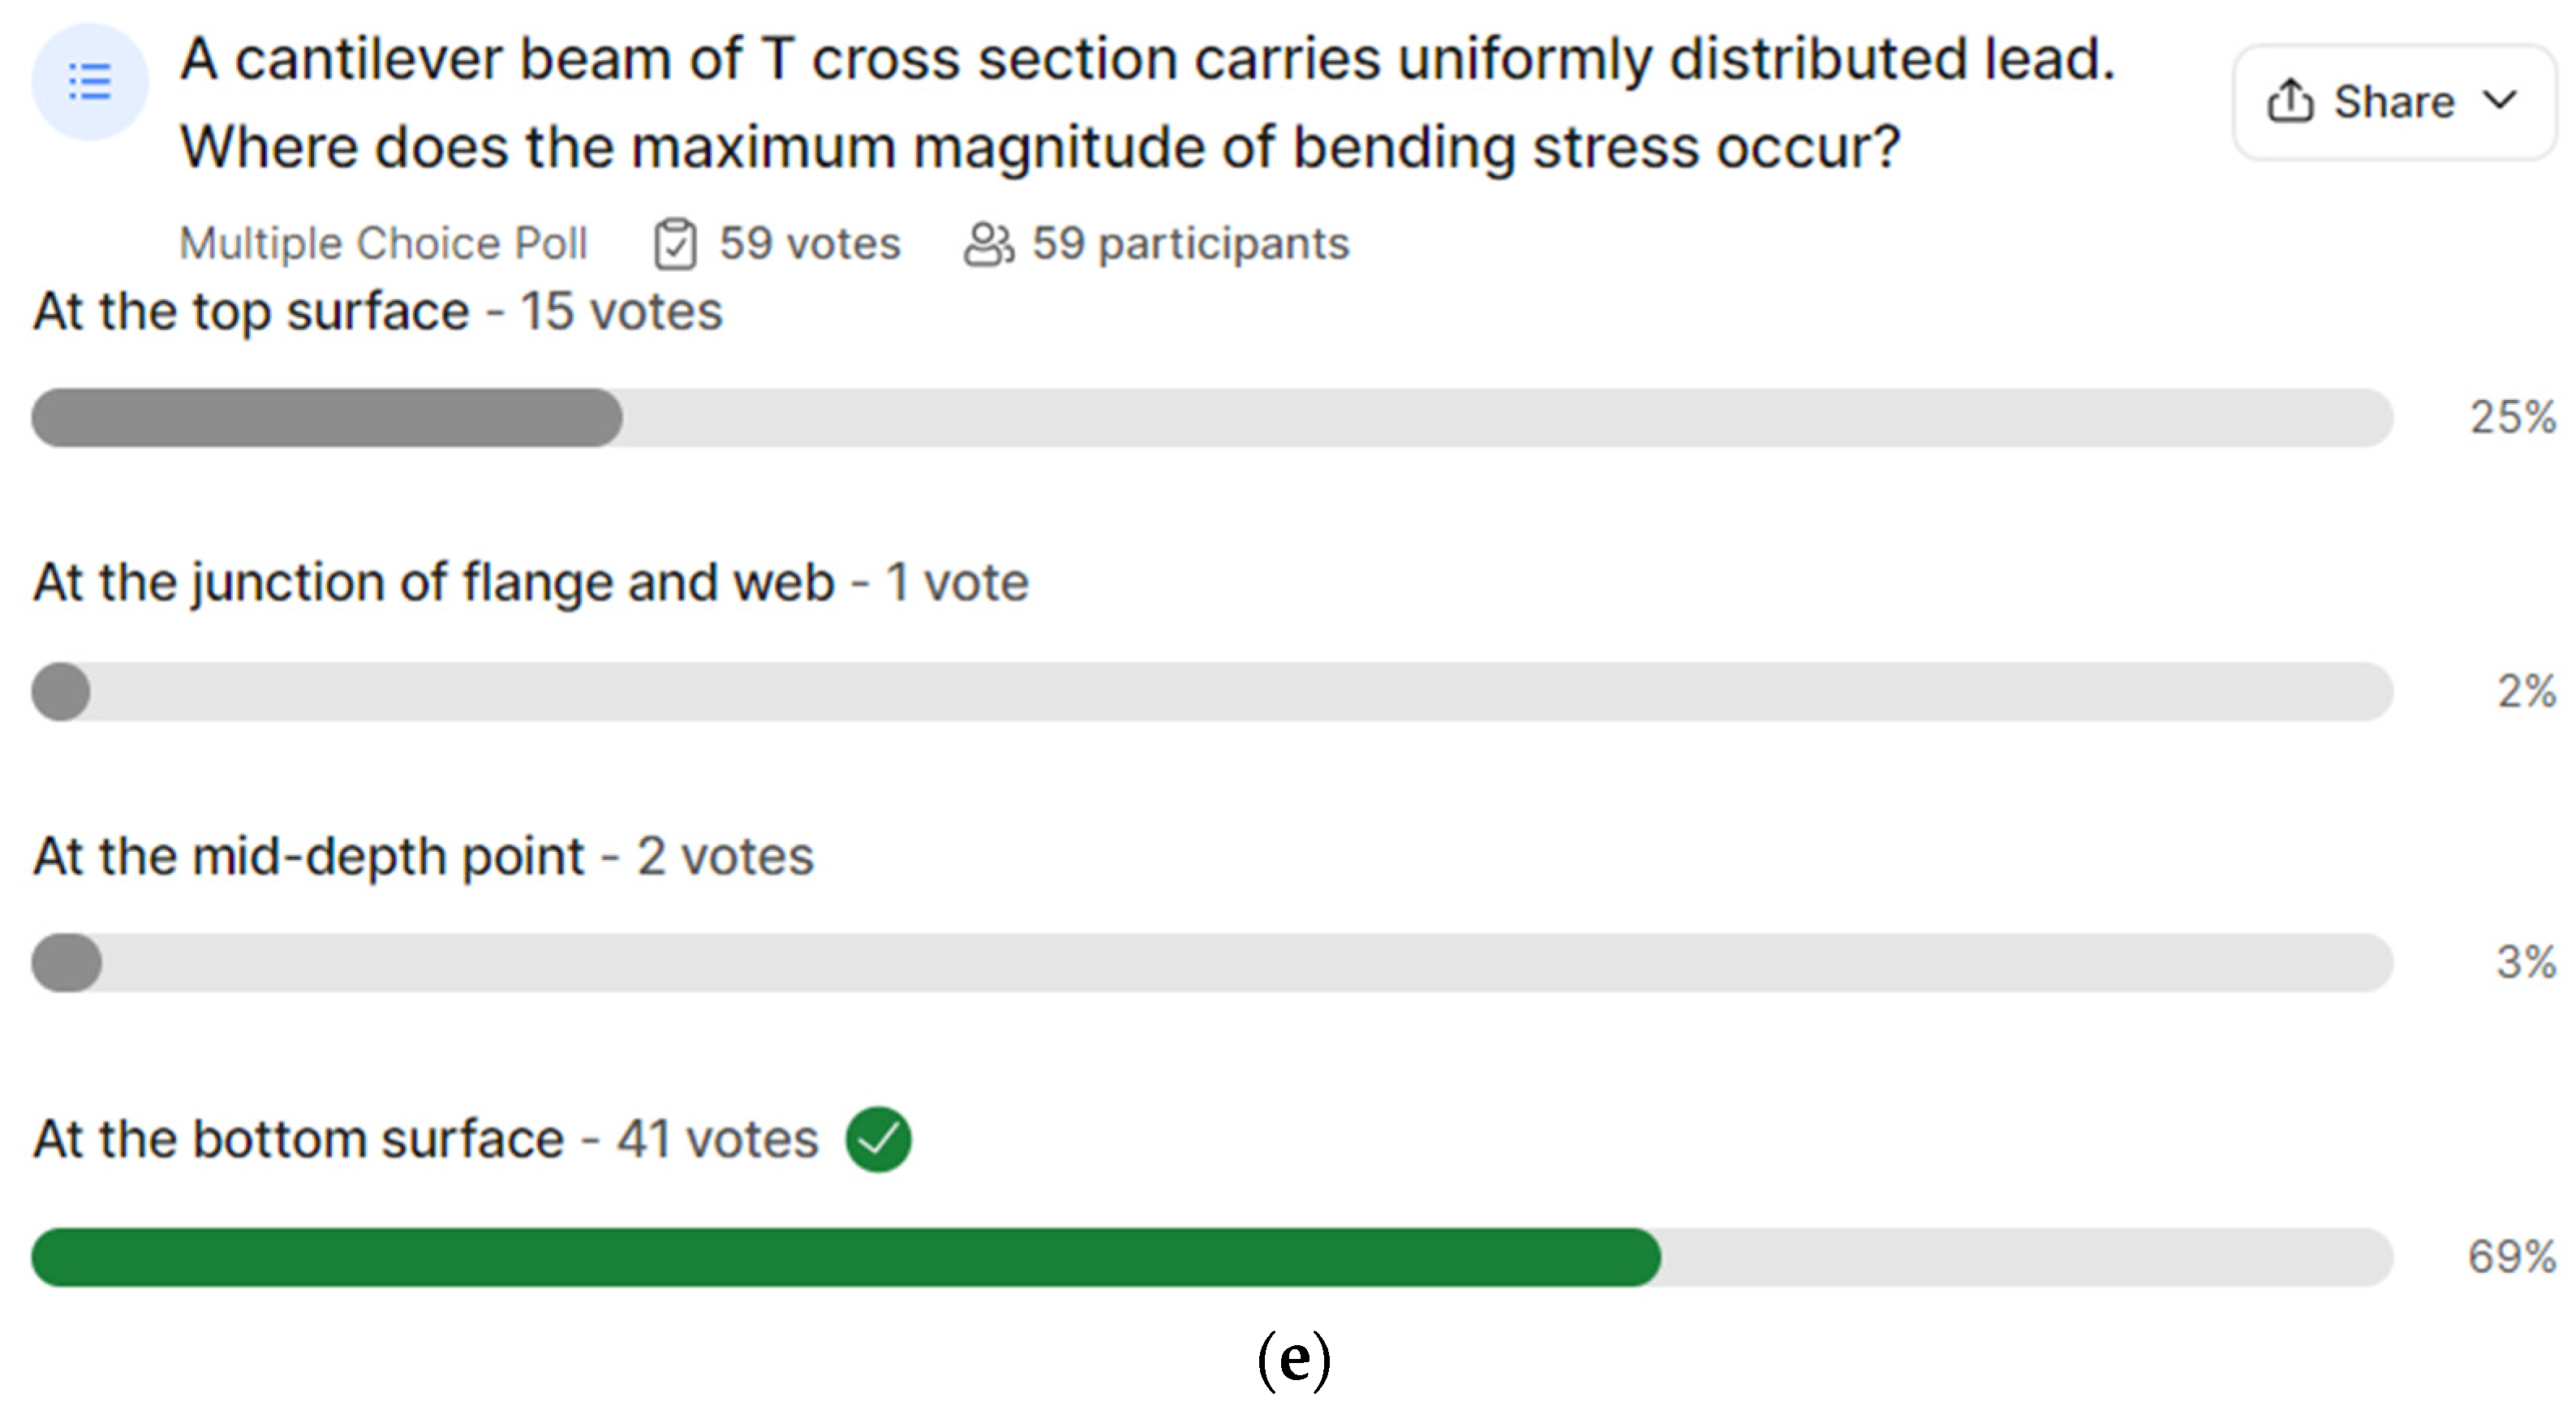Click the green bottom surface progress bar
Image resolution: width=2576 pixels, height=1419 pixels.
pos(845,1257)
